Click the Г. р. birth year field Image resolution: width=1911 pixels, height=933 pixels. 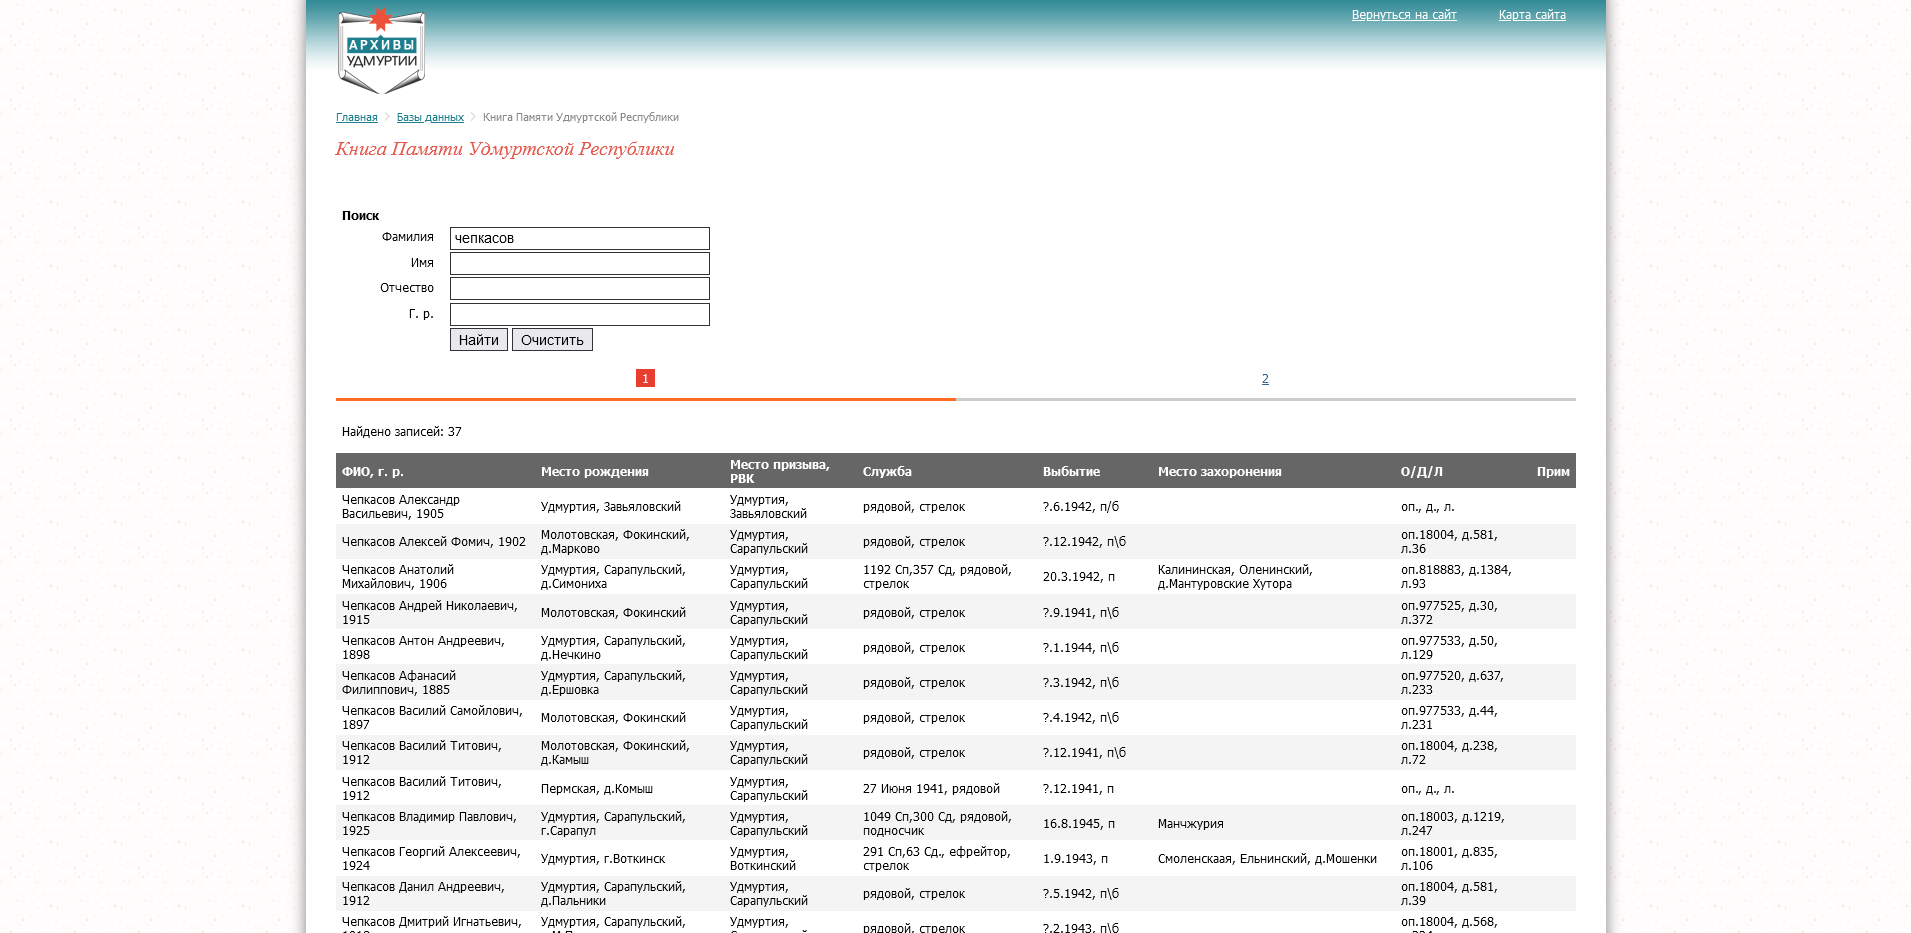(579, 315)
